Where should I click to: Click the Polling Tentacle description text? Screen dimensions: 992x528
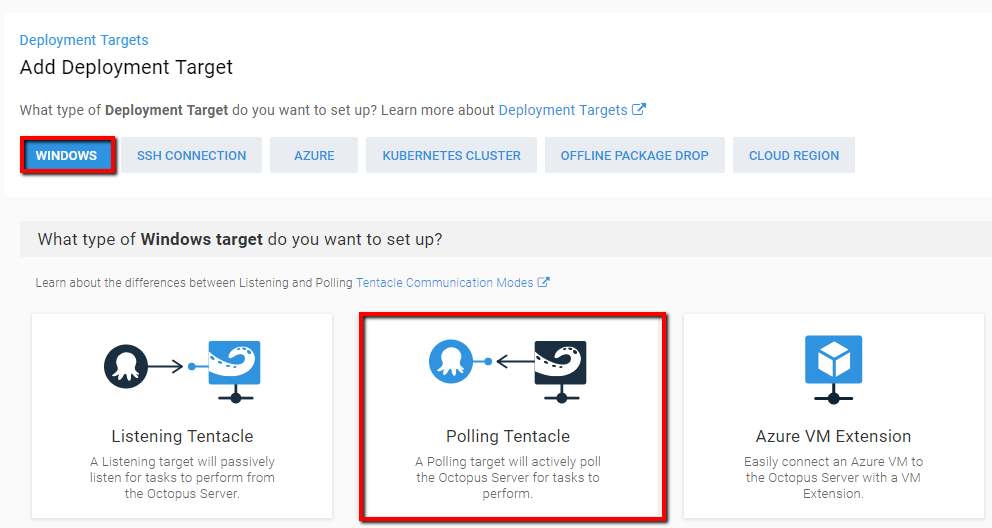click(x=508, y=477)
